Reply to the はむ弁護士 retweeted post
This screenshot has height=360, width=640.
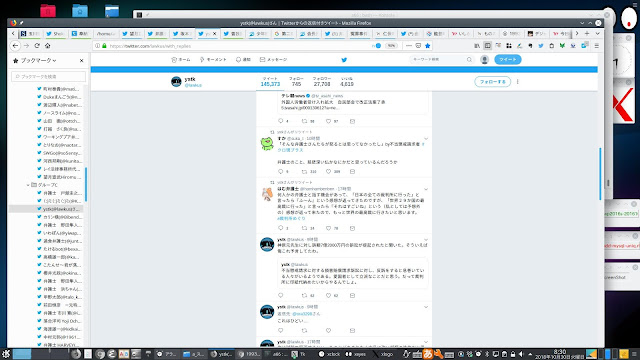280,228
